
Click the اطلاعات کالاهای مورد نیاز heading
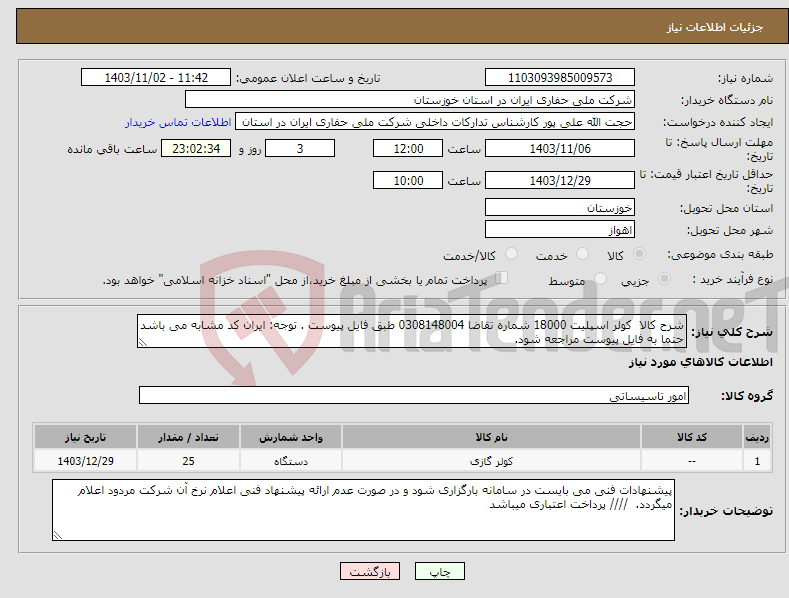click(x=700, y=362)
